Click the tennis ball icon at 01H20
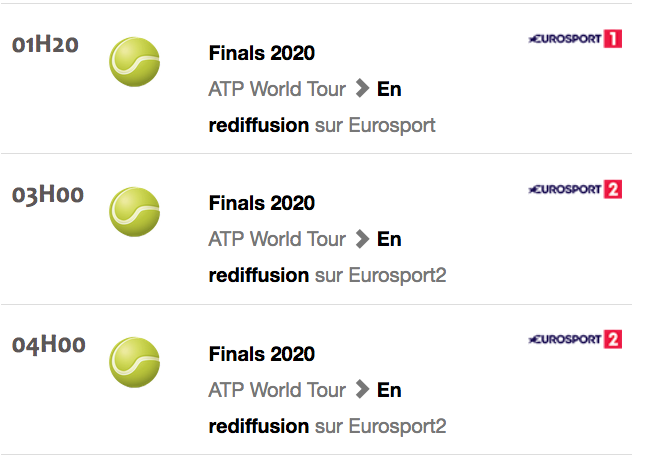The image size is (665, 459). coord(134,62)
